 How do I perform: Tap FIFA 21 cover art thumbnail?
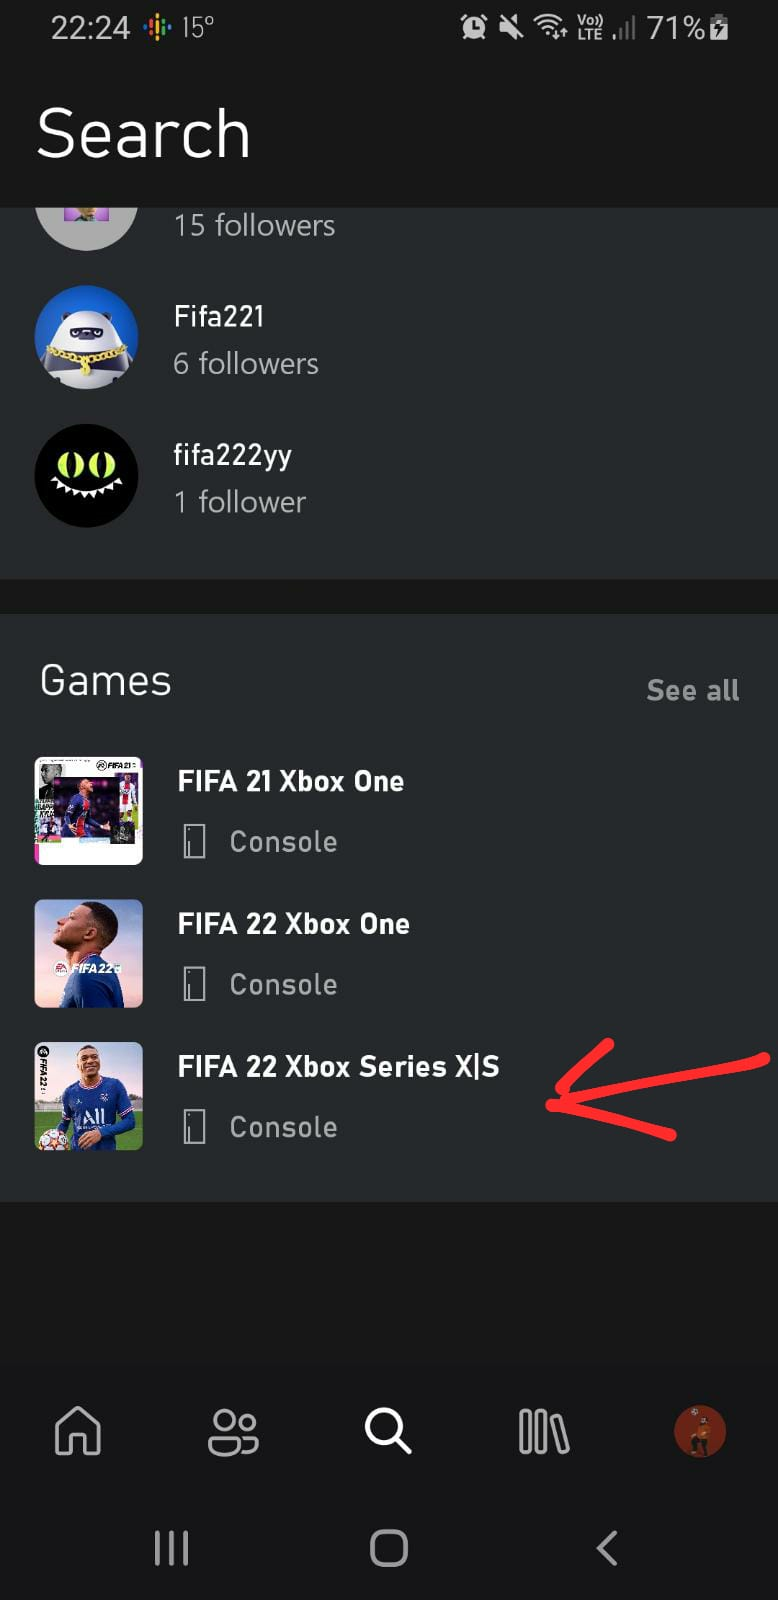click(89, 811)
